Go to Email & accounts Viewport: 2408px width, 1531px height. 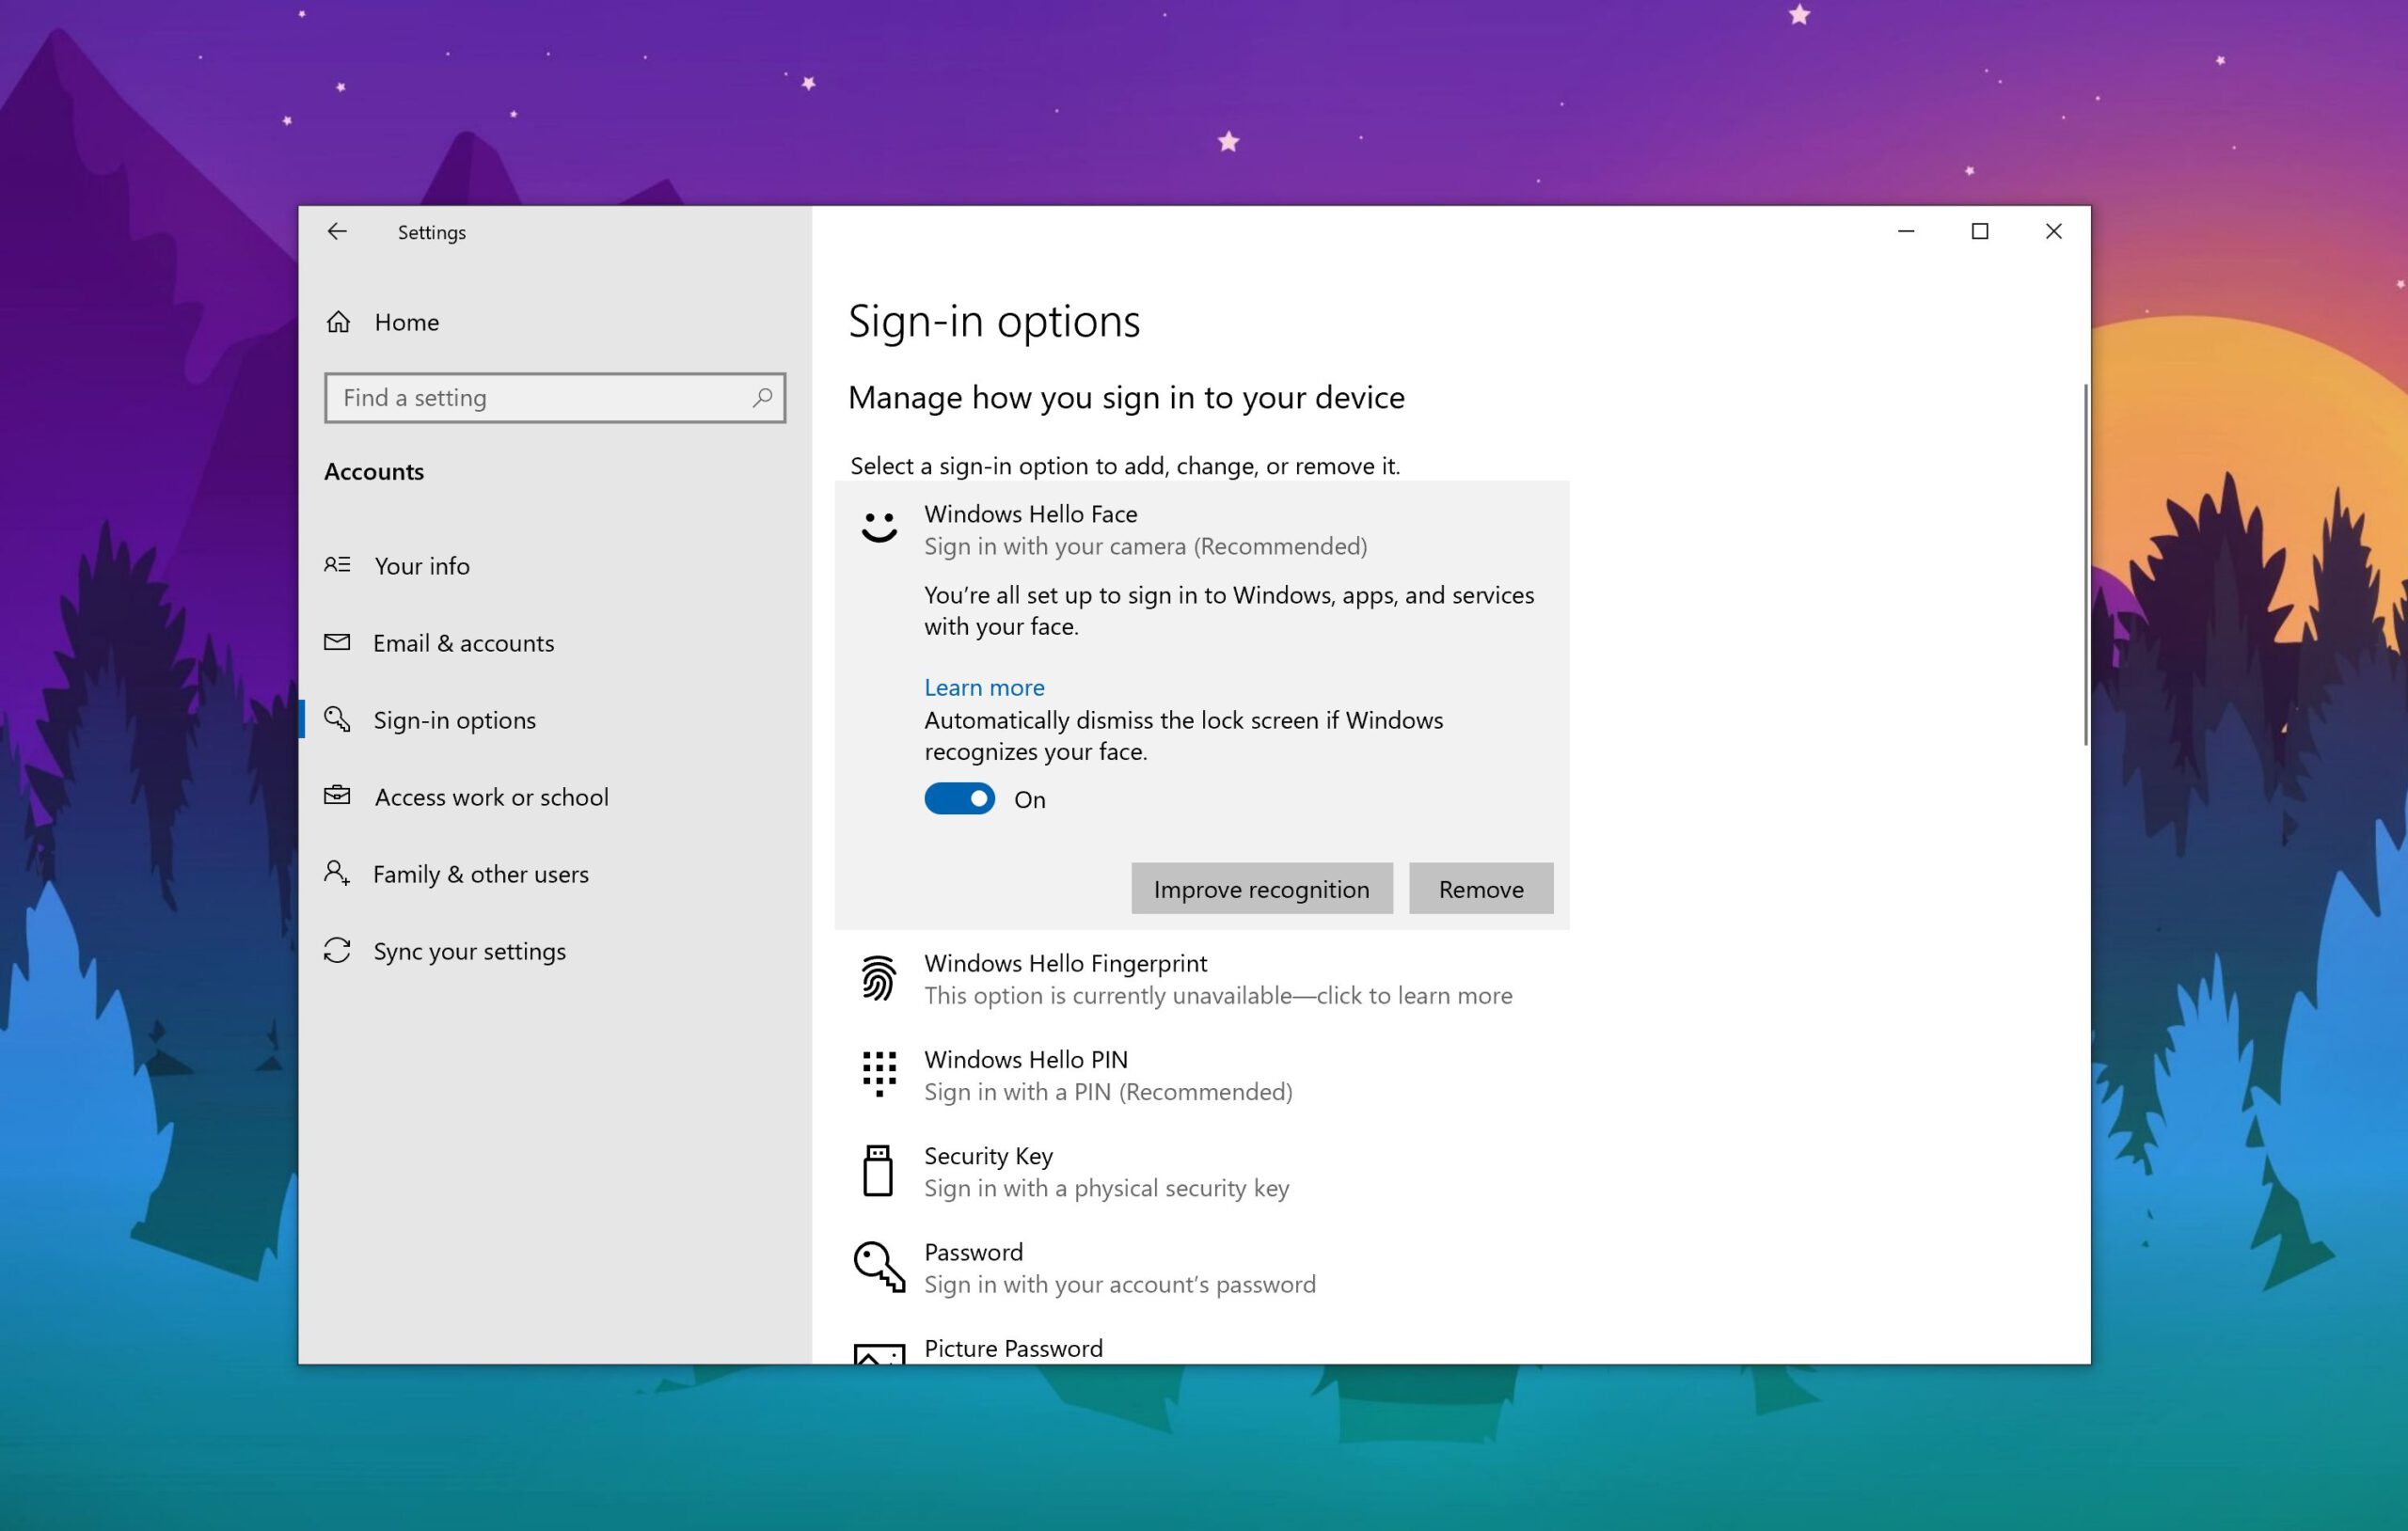click(x=555, y=642)
